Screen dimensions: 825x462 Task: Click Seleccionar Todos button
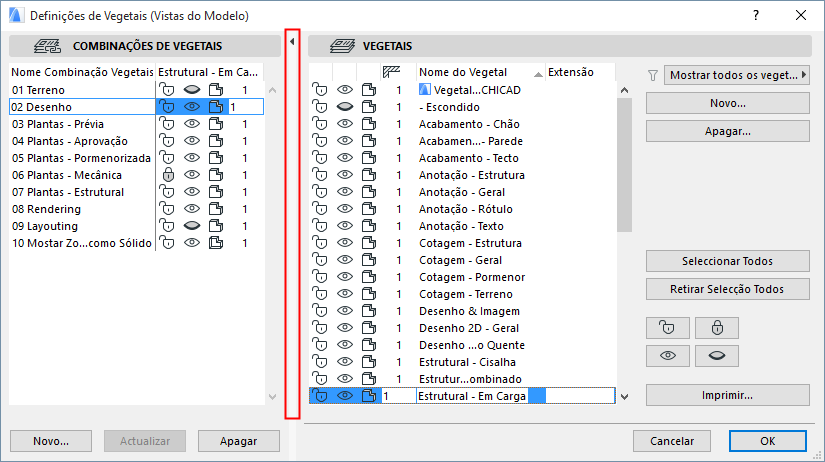tap(727, 261)
